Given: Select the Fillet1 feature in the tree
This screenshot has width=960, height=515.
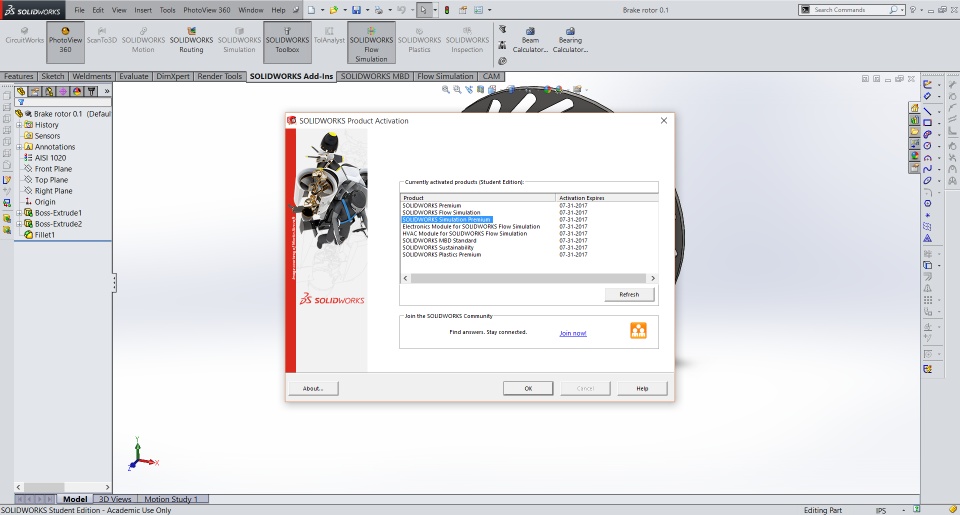Looking at the screenshot, I should click(x=45, y=235).
